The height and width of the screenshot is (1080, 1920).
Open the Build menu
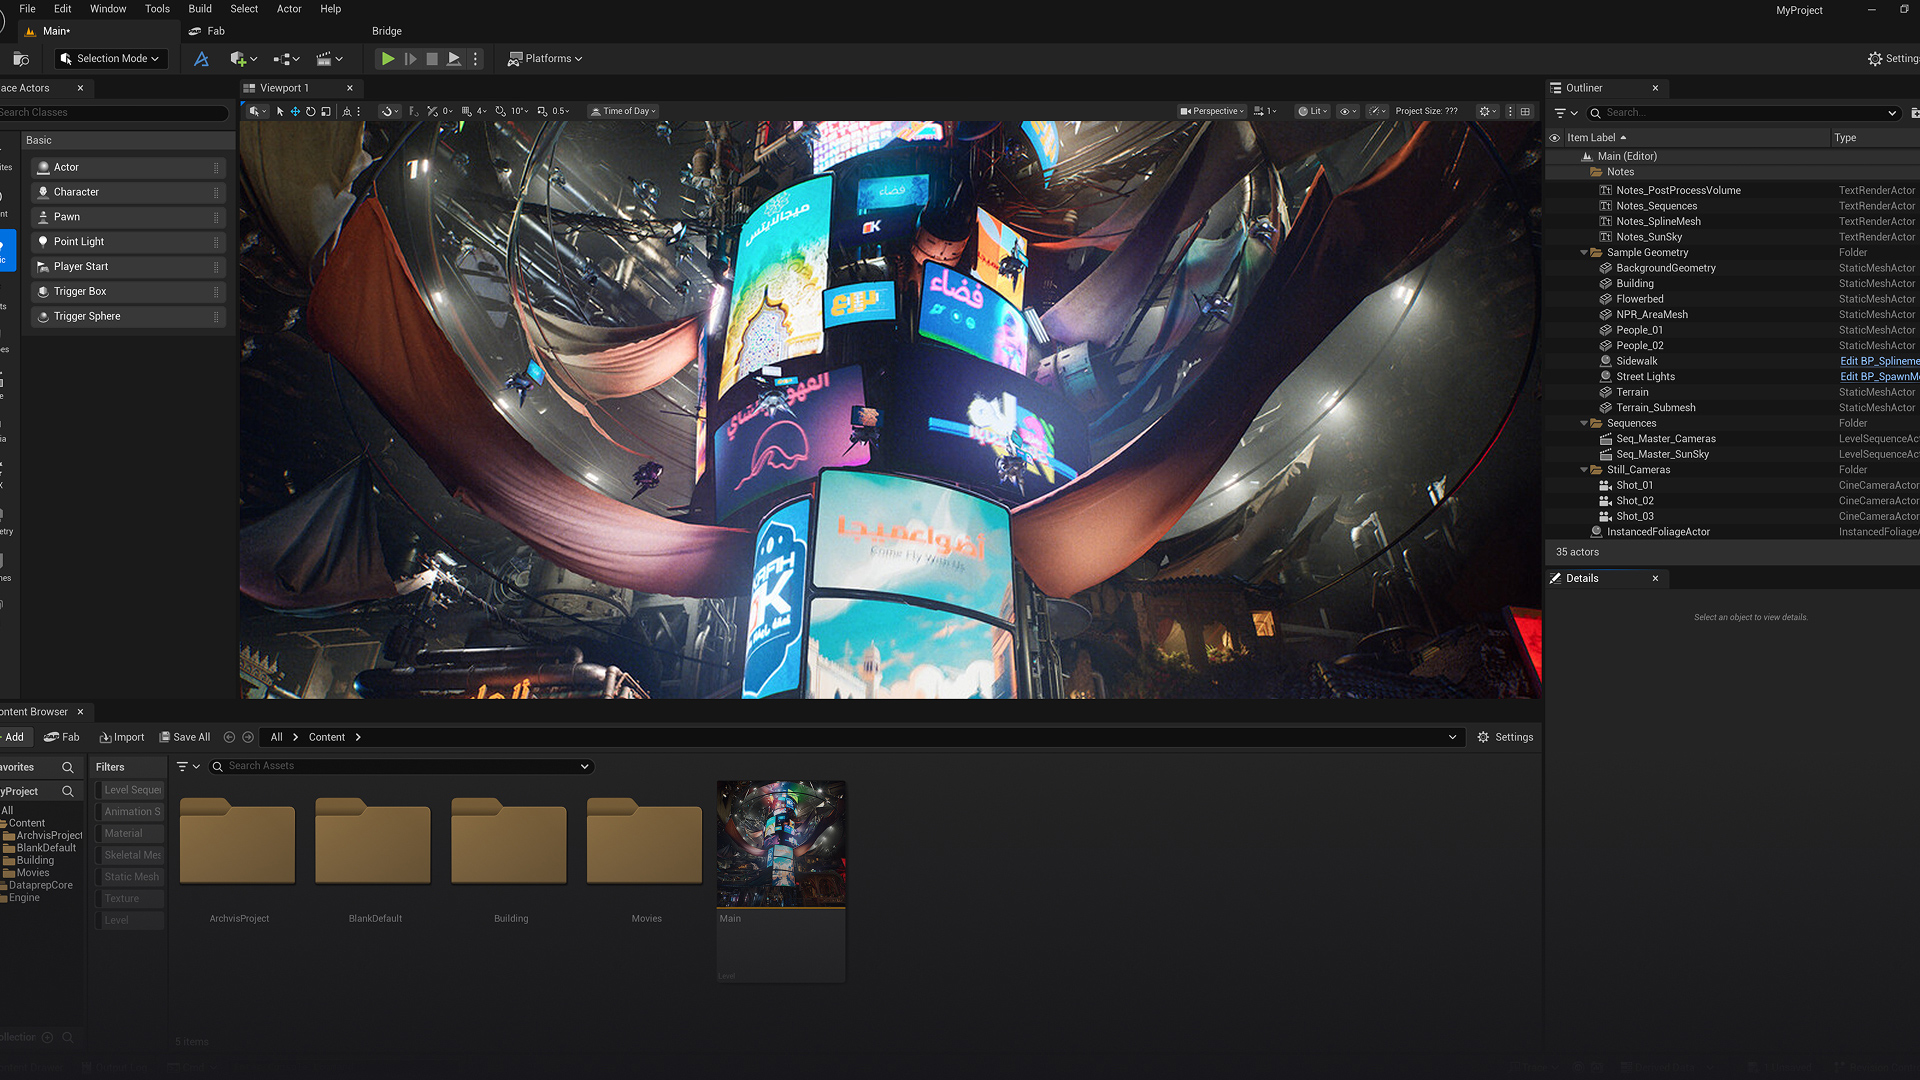(x=200, y=9)
